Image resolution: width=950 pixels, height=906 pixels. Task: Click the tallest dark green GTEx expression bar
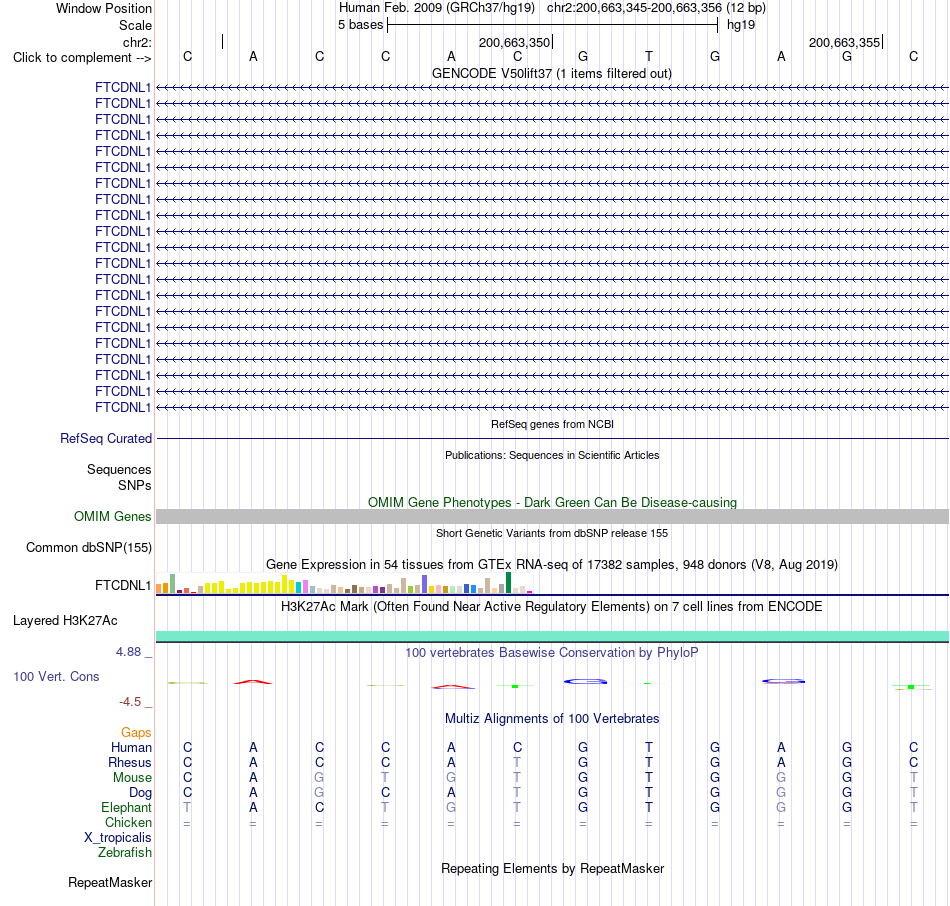(508, 582)
